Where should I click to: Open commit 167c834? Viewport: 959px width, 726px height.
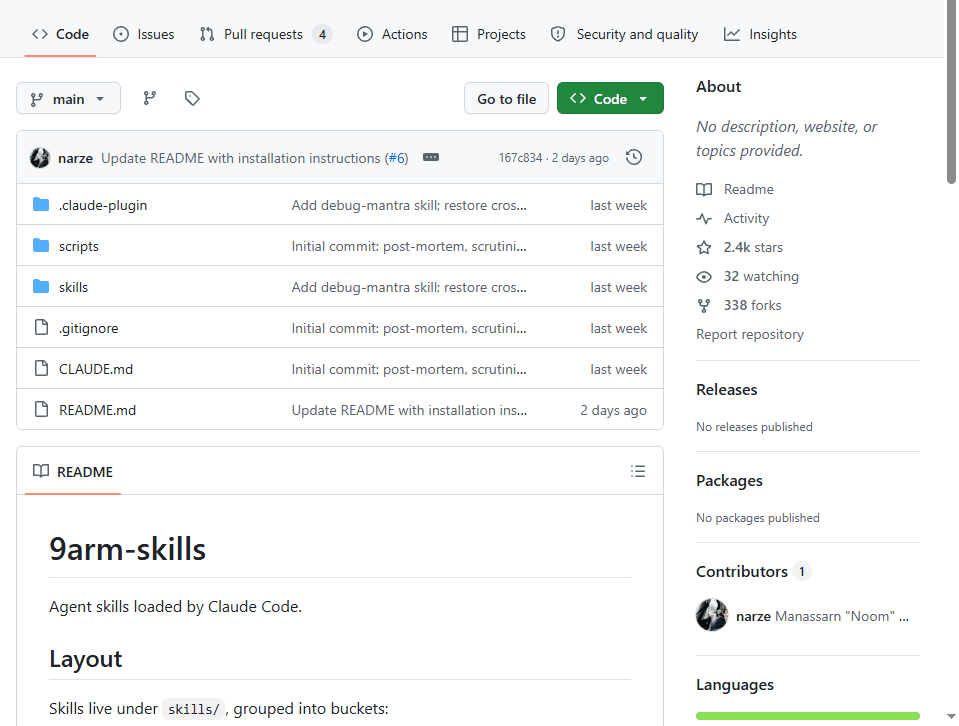click(x=520, y=158)
